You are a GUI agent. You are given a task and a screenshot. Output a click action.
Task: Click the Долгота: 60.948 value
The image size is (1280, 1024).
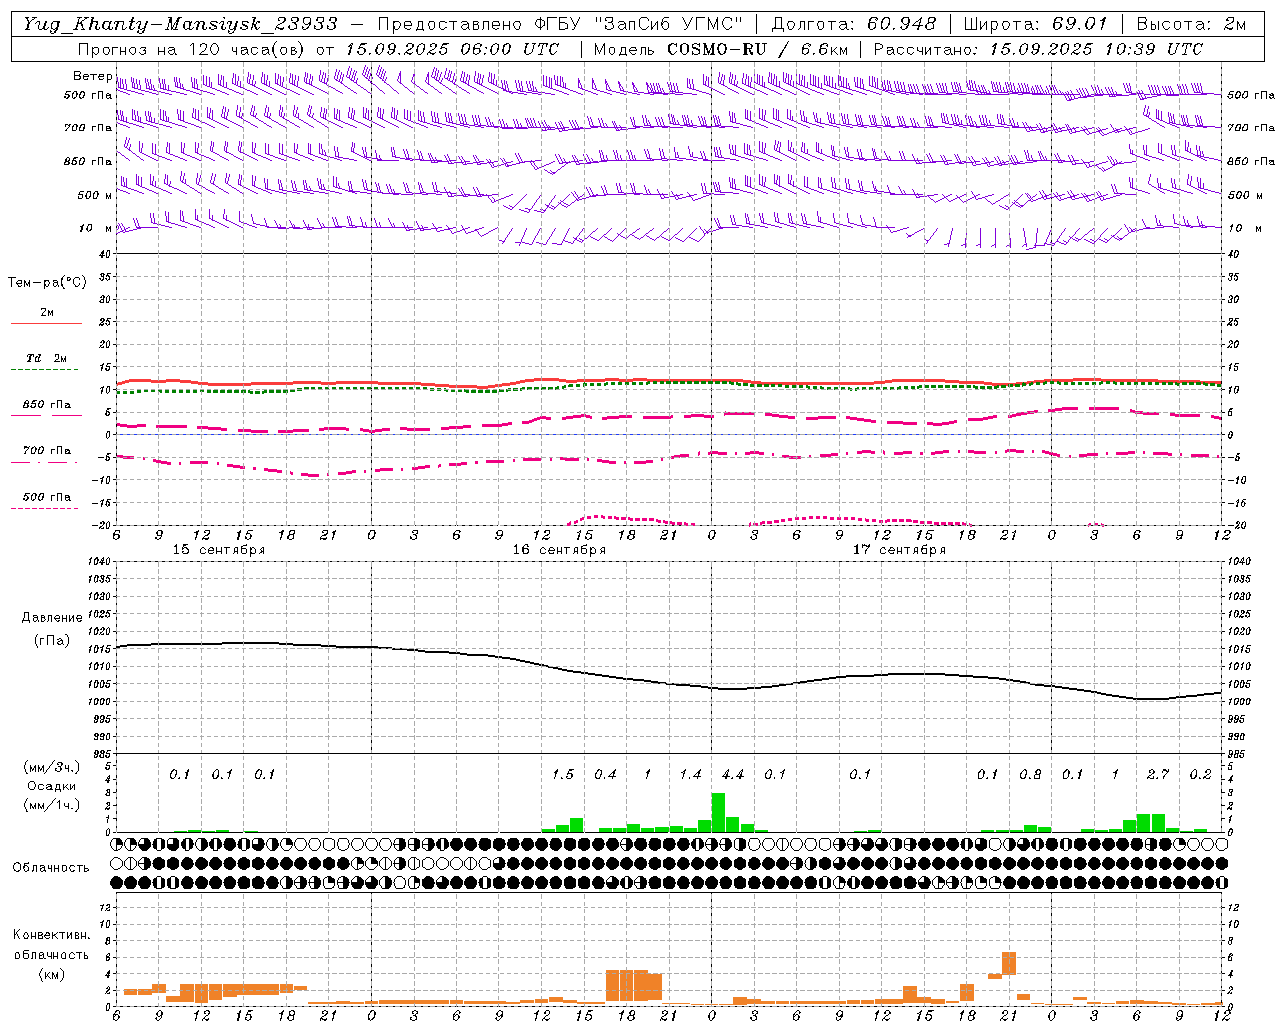pyautogui.click(x=854, y=23)
